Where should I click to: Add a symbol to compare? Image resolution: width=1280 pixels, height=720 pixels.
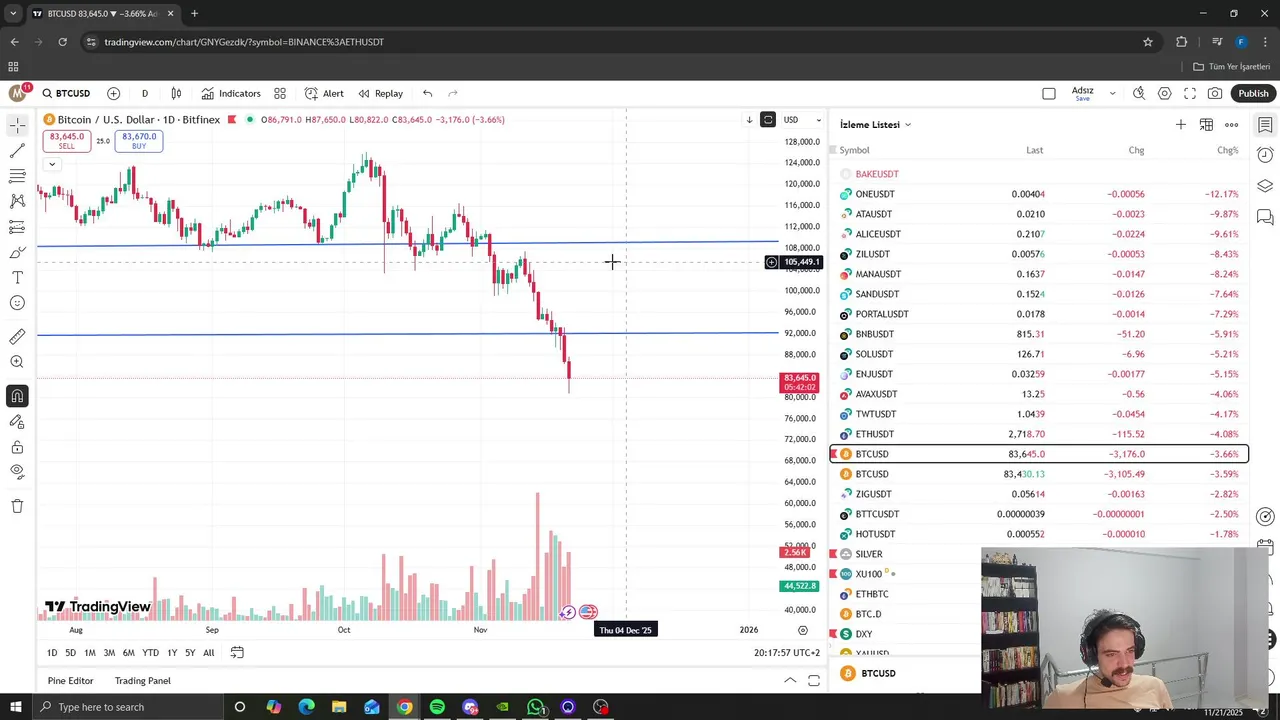pyautogui.click(x=113, y=93)
